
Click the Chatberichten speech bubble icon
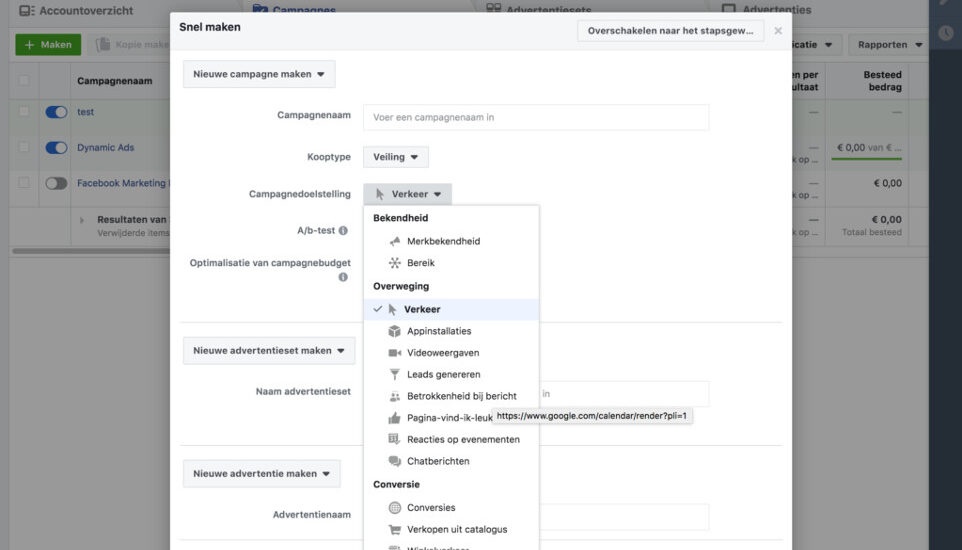pyautogui.click(x=394, y=461)
